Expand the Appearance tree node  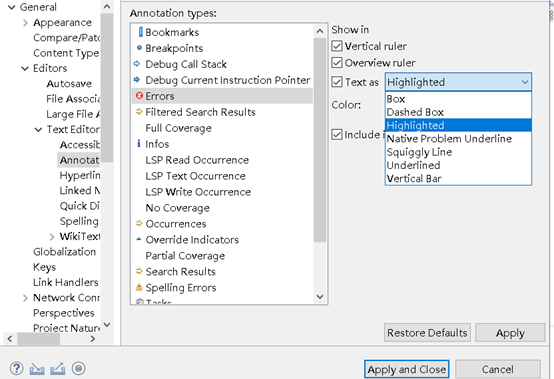pos(25,23)
